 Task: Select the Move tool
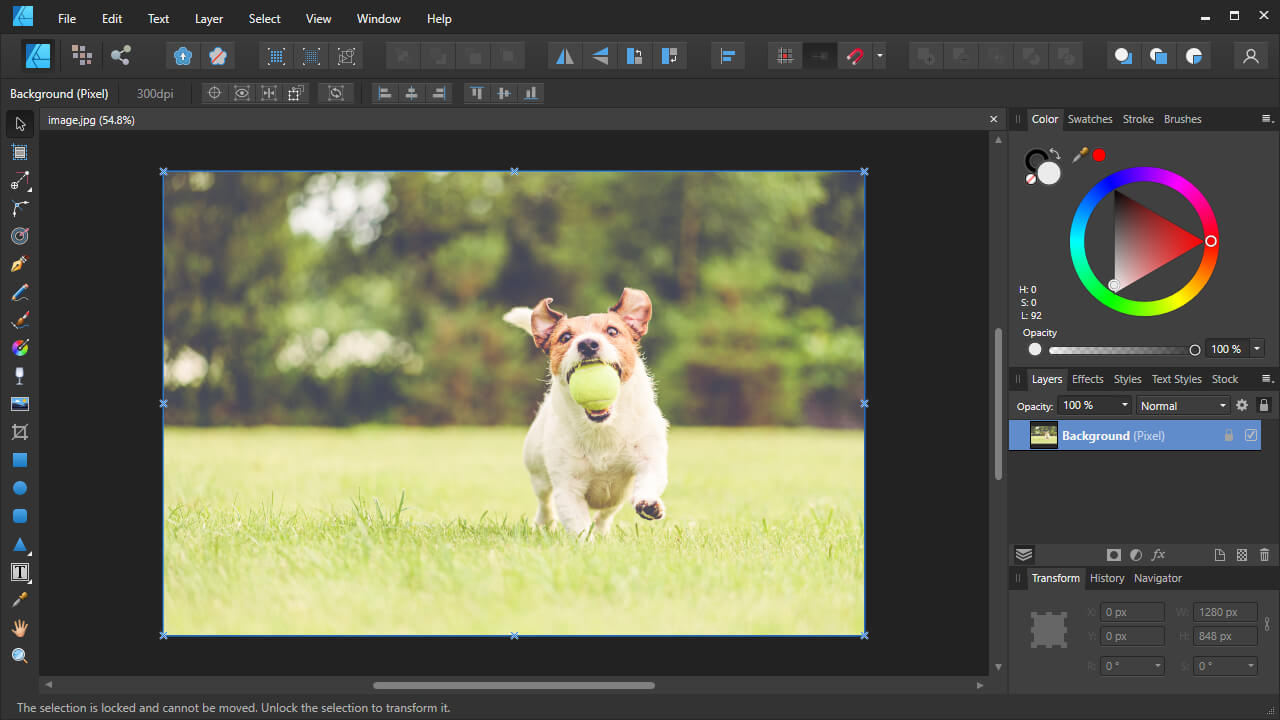coord(20,124)
